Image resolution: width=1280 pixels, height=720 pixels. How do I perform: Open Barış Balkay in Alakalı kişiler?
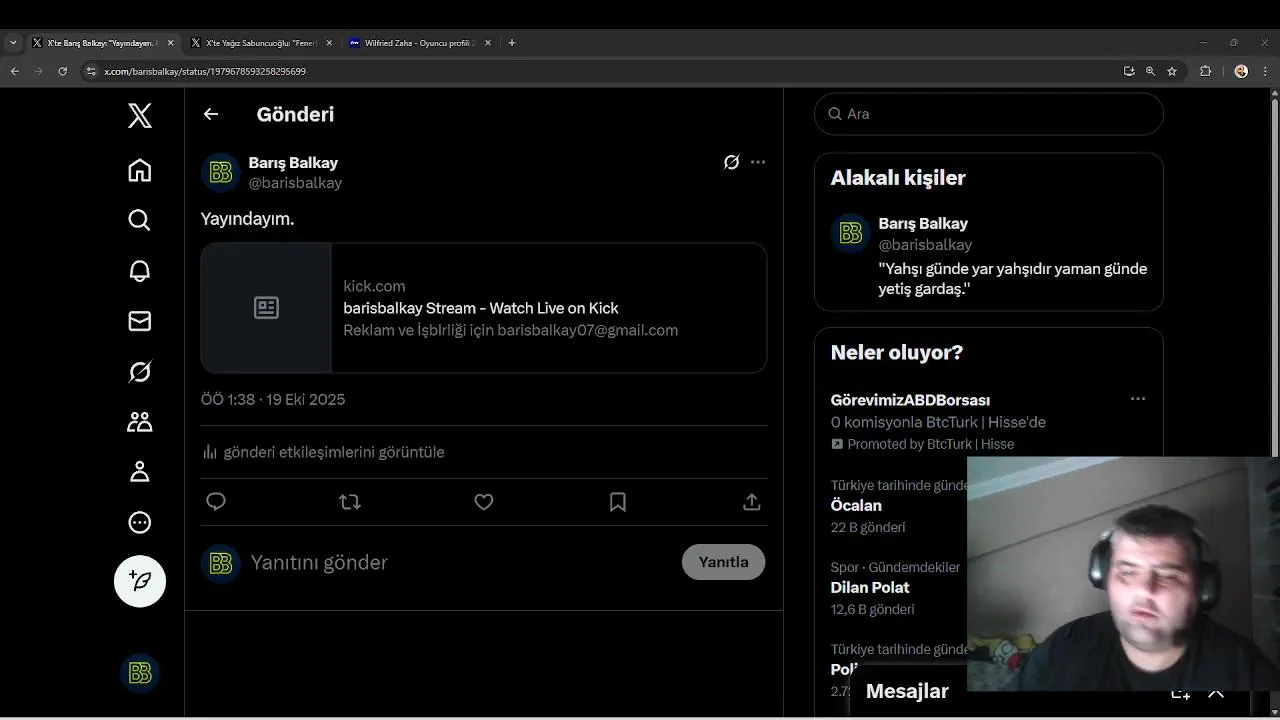pyautogui.click(x=989, y=256)
